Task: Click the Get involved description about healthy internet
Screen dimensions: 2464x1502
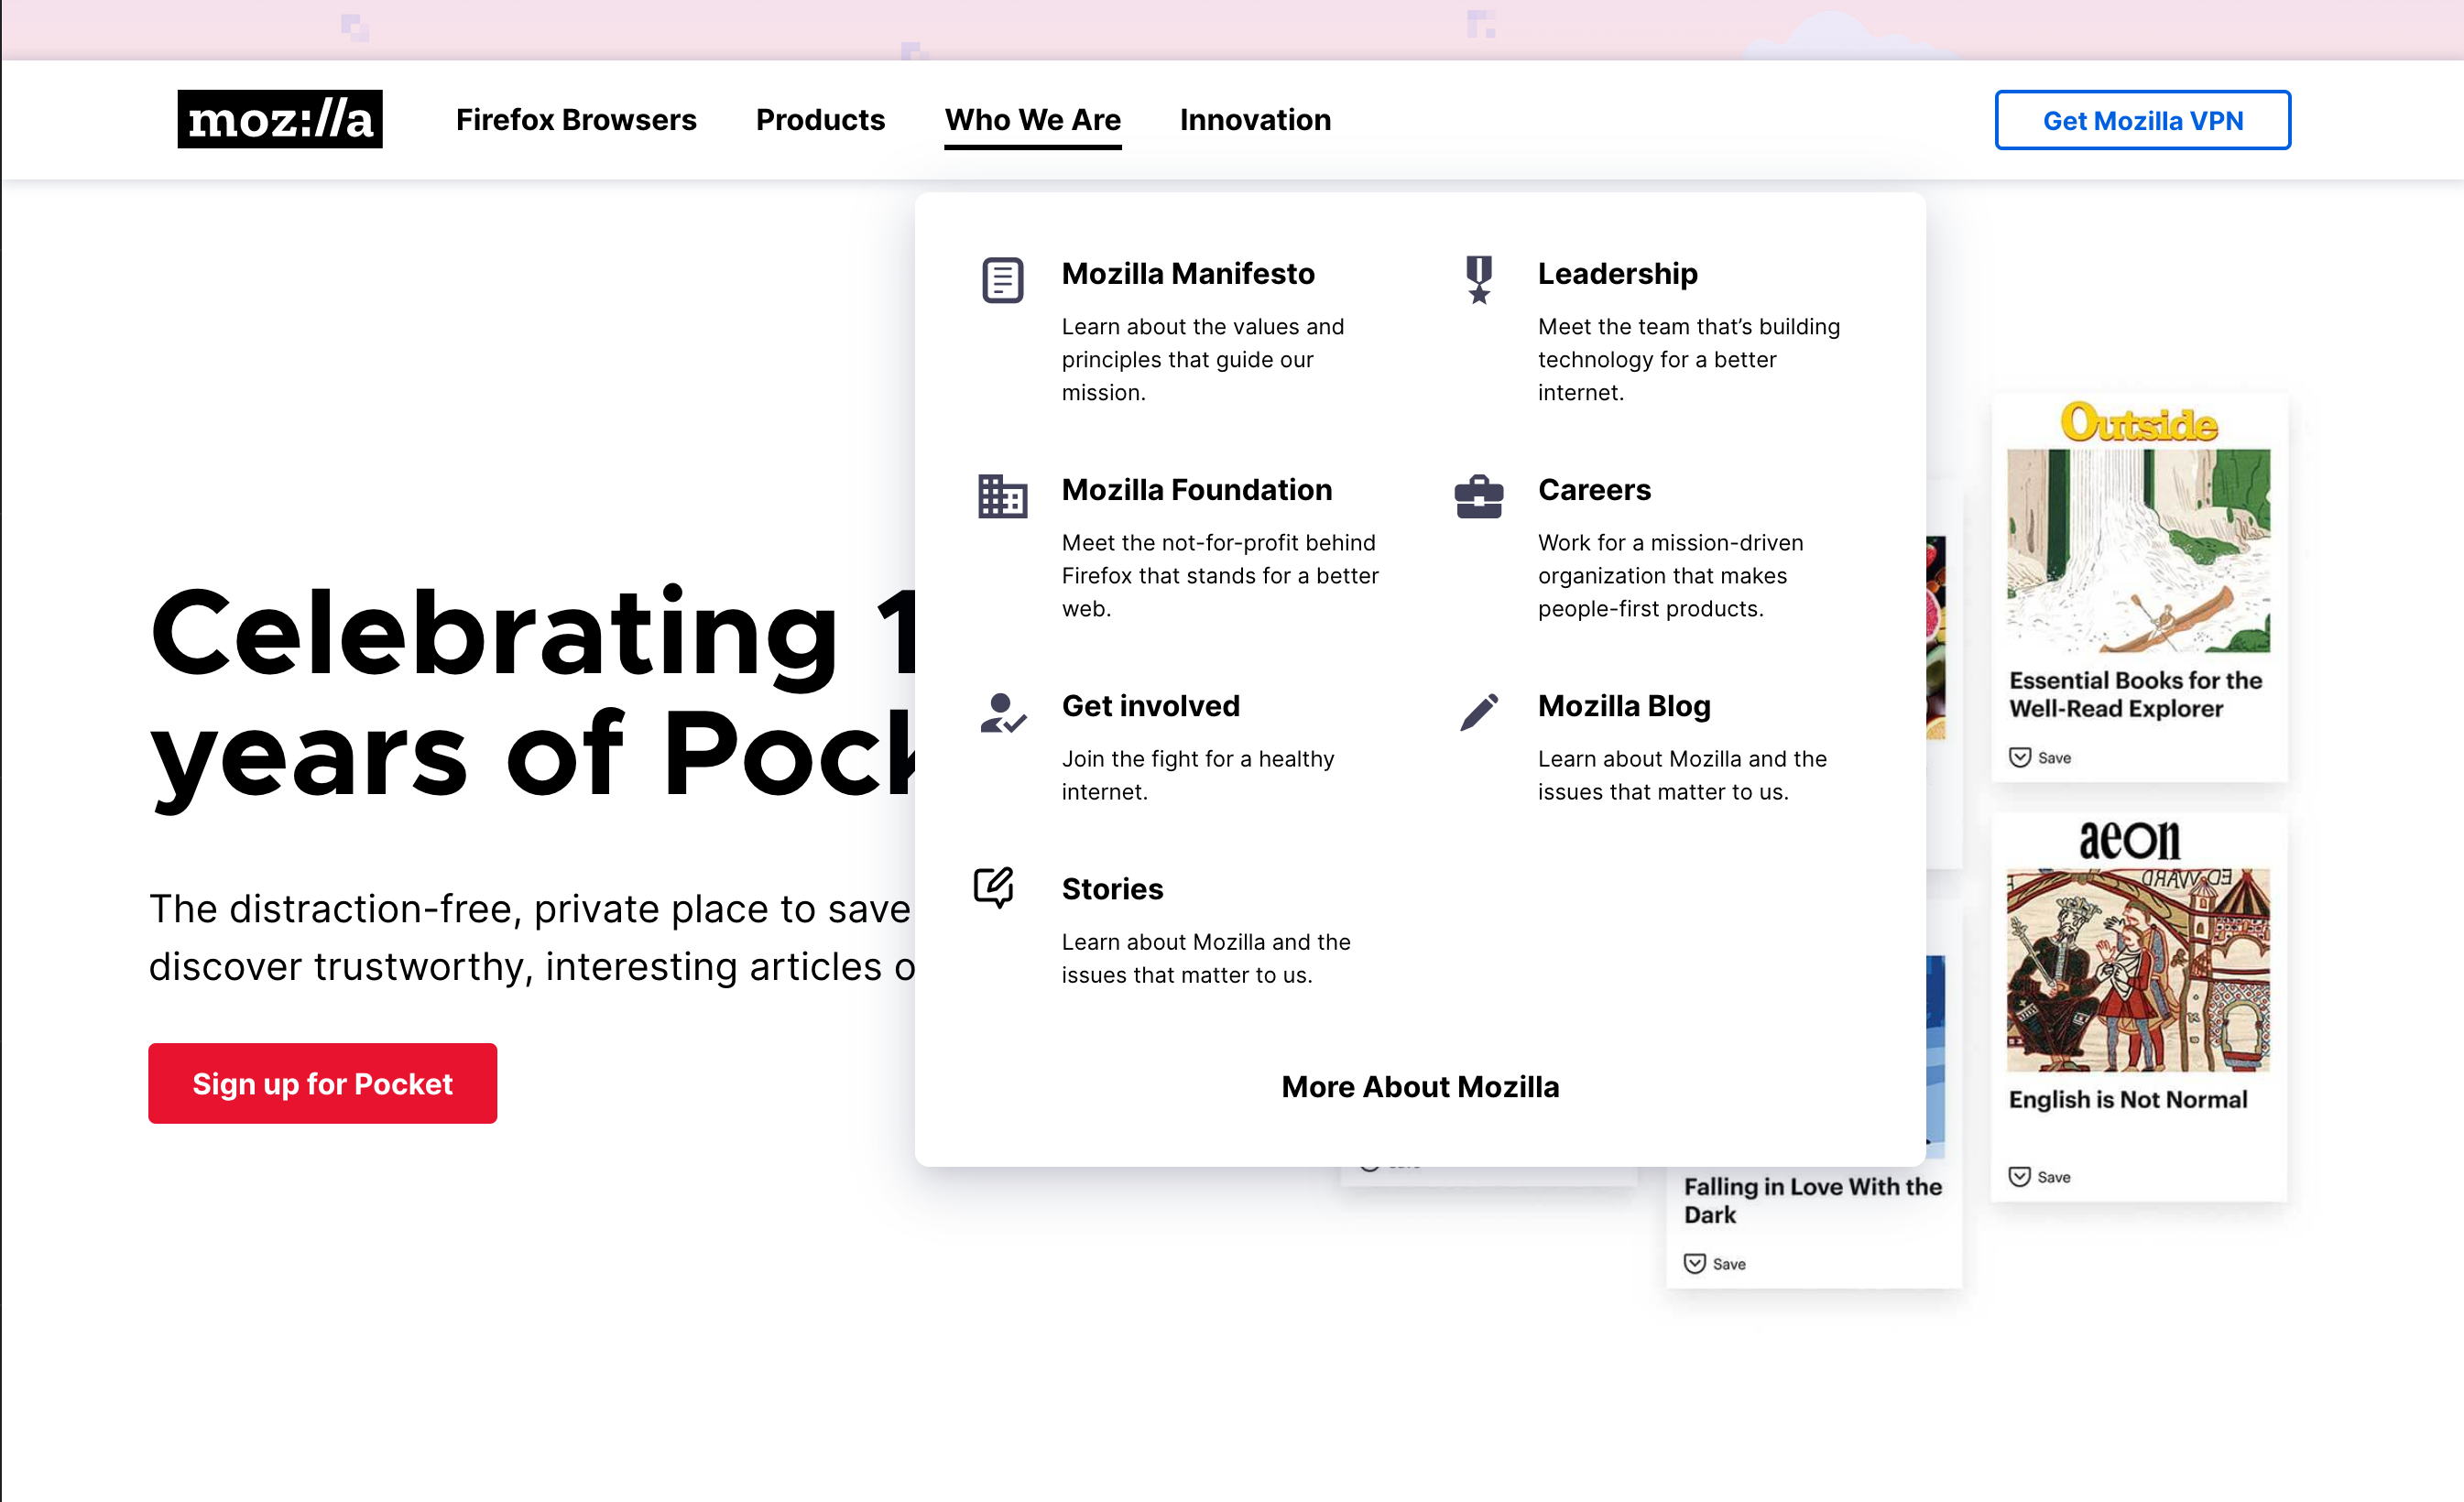Action: (1198, 775)
